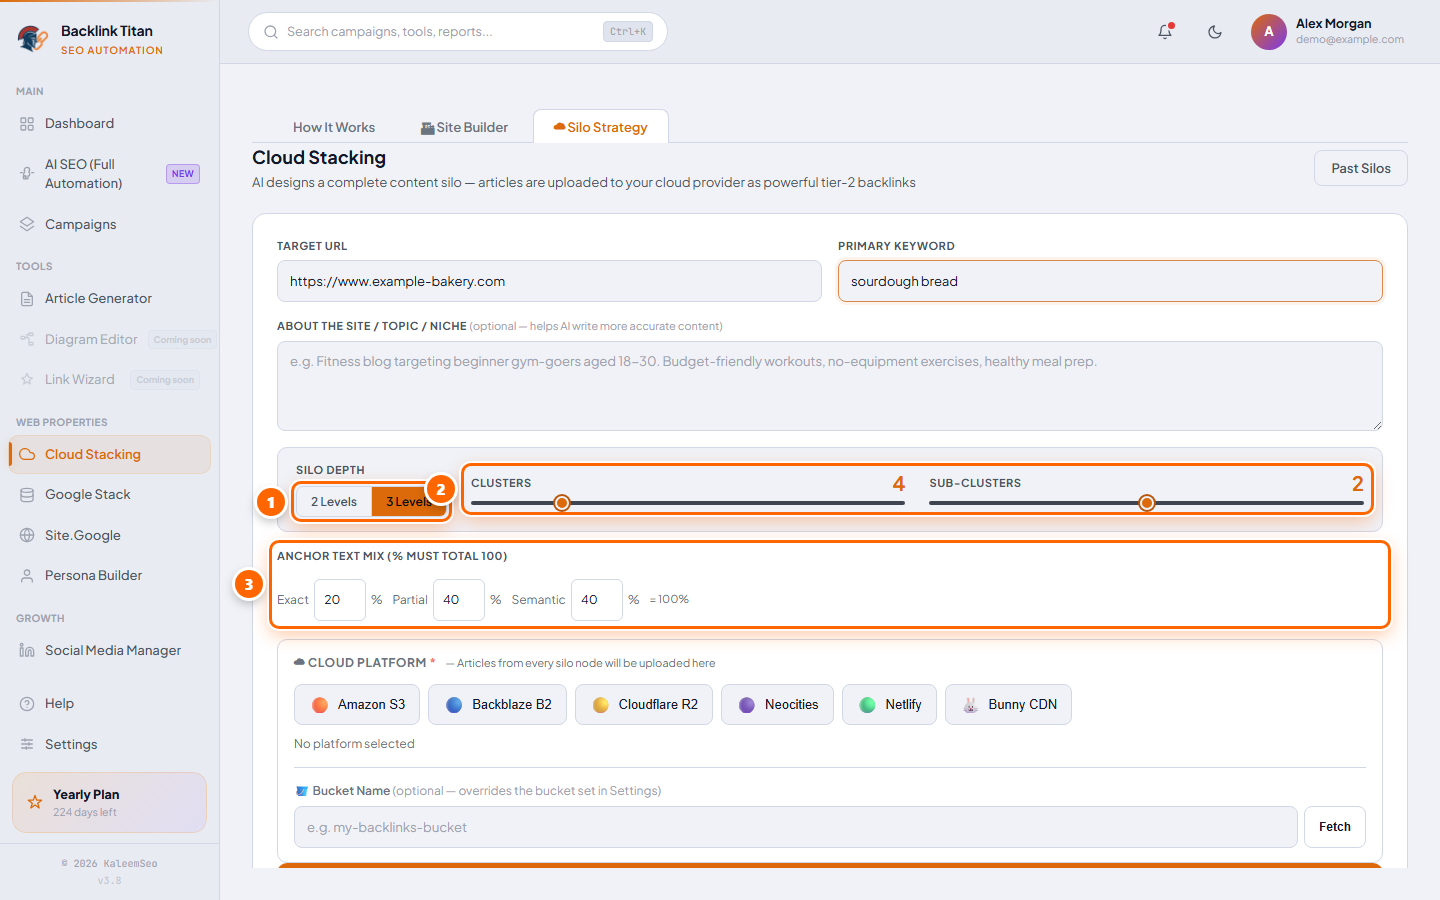1440x900 pixels.
Task: Switch to the How It Works tab
Action: (334, 127)
